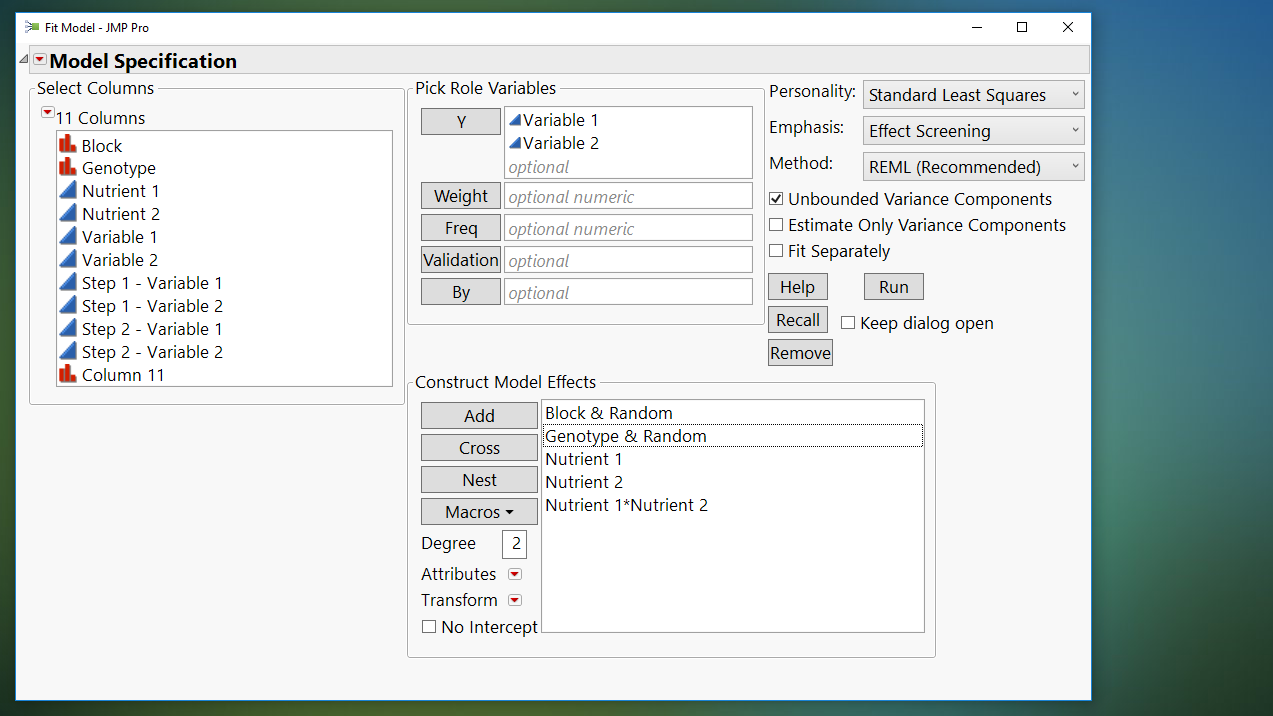Select Genotype & Random in the effects list
The height and width of the screenshot is (716, 1273).
625,435
